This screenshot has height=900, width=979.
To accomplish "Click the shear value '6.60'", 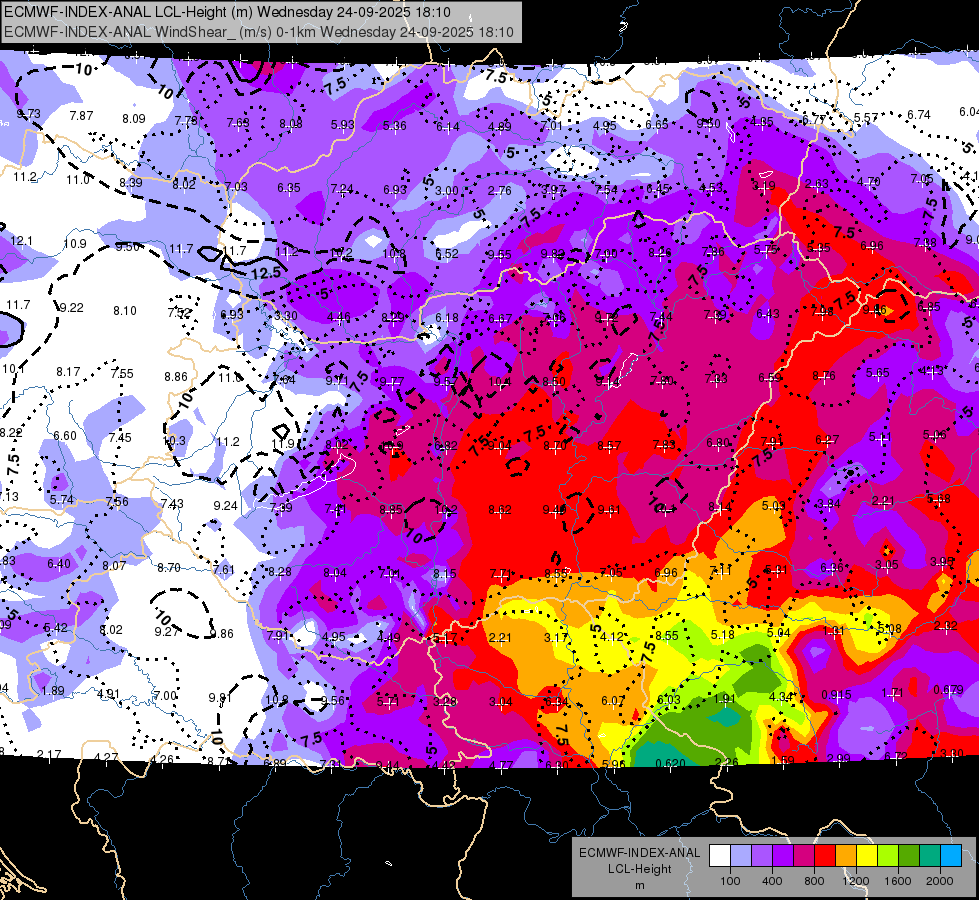I will point(65,435).
